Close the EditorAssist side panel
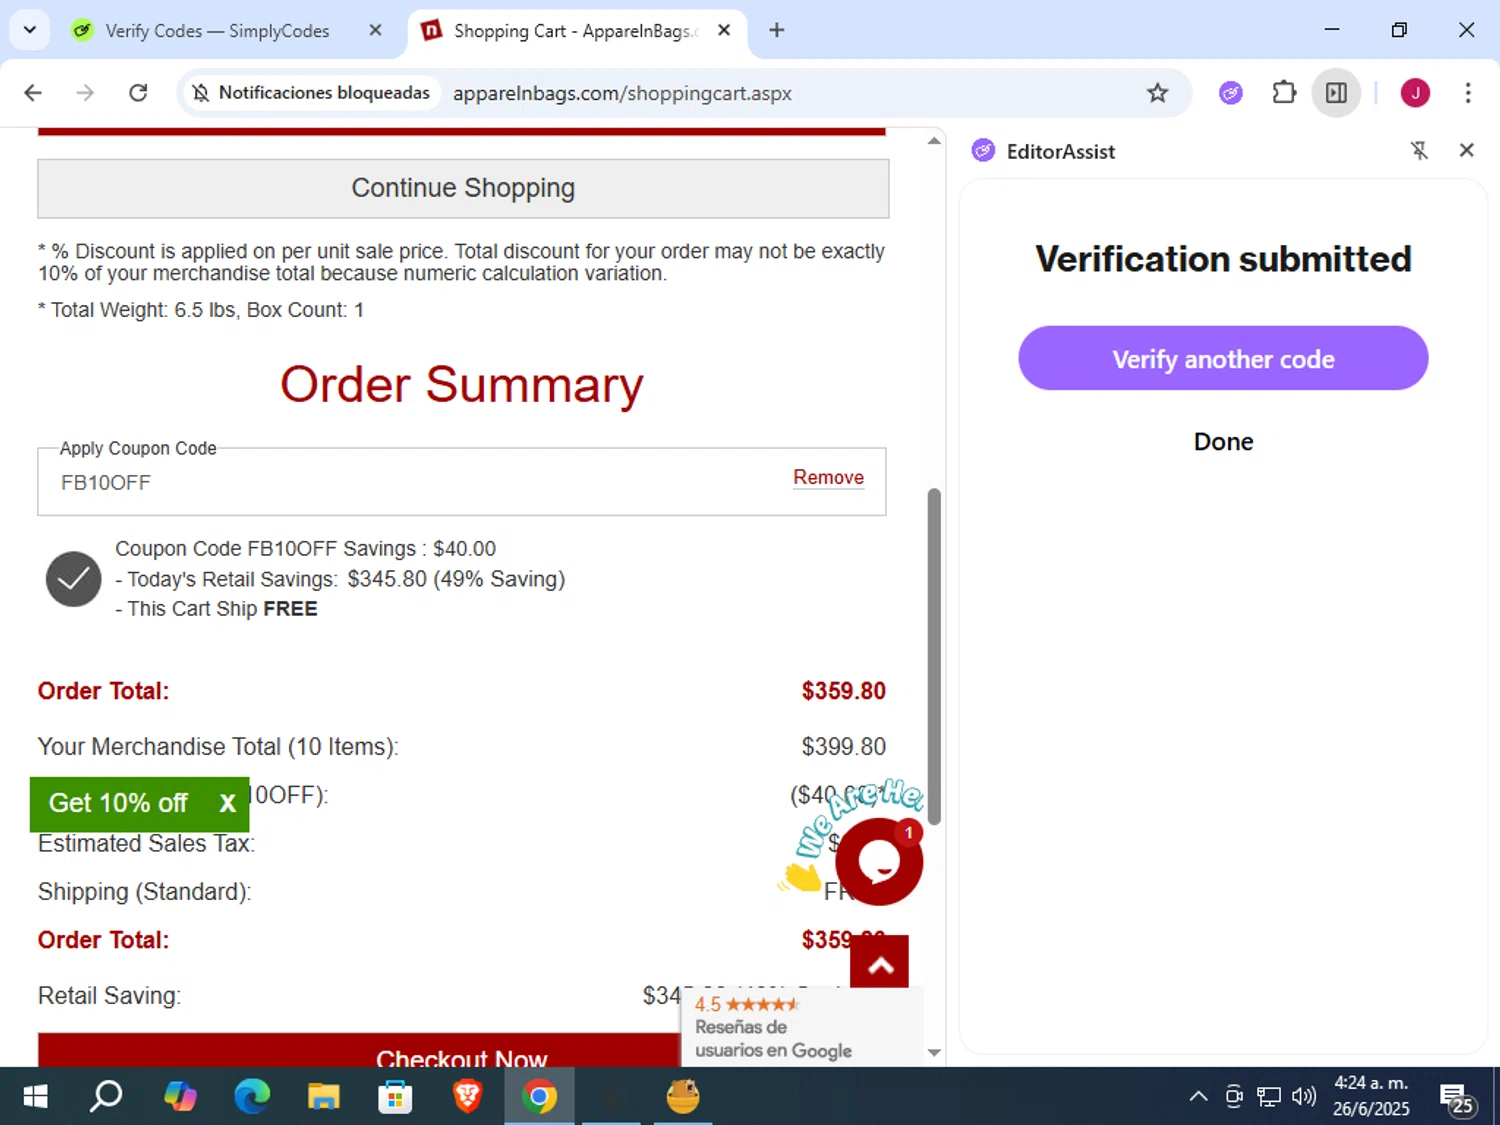 [1466, 150]
